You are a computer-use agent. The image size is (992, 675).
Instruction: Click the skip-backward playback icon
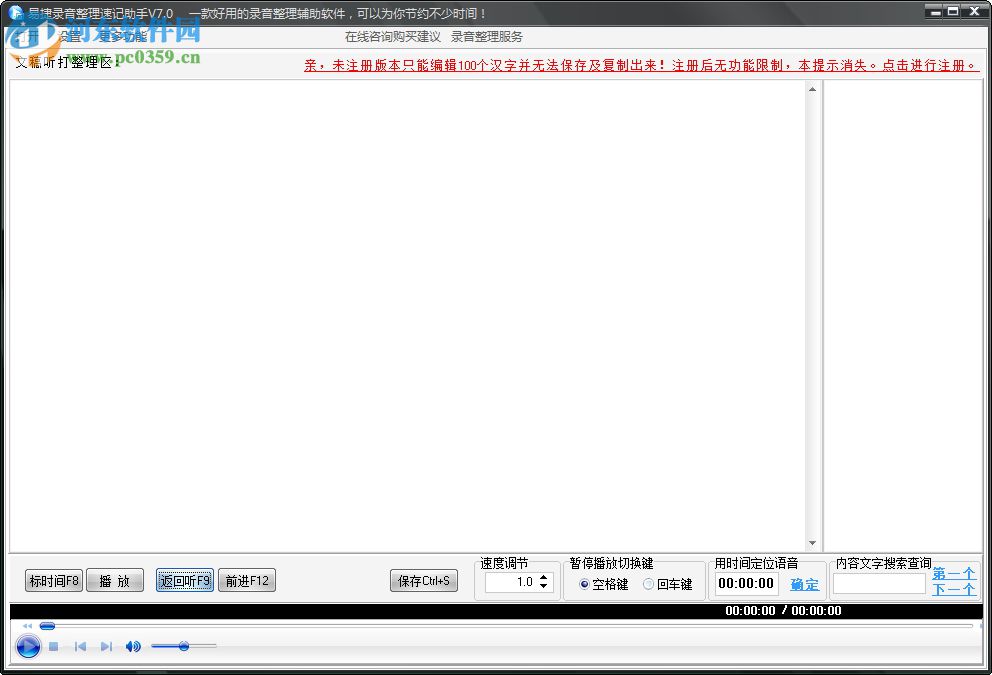click(x=80, y=646)
